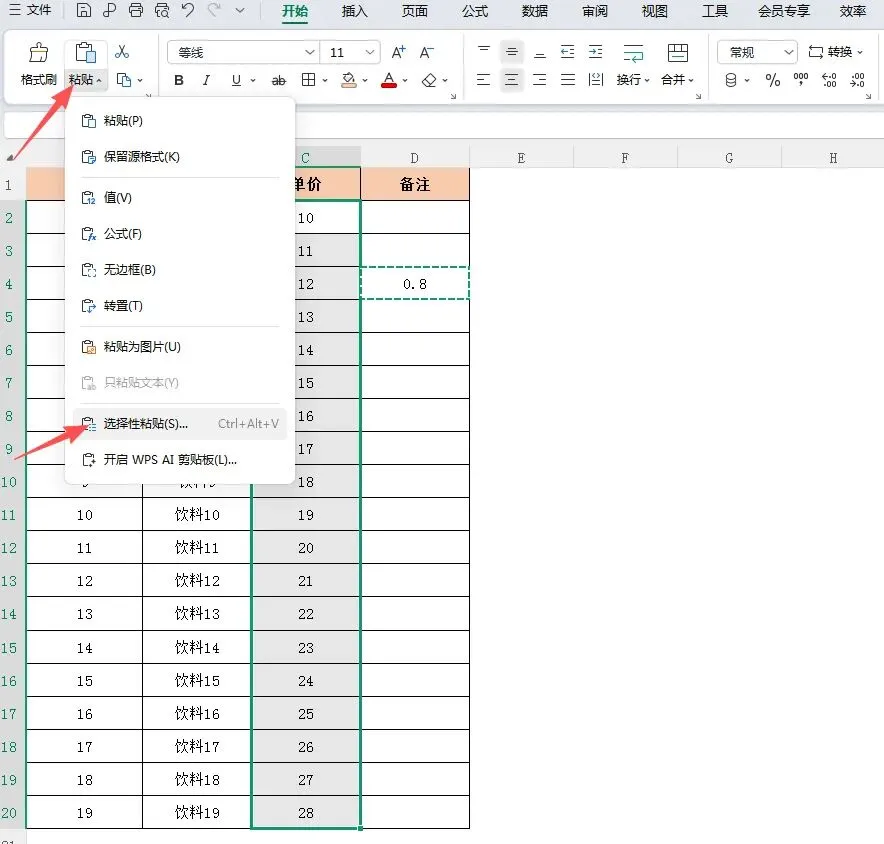Choose Paste as Picture (粘贴为图片) item
The width and height of the screenshot is (884, 844).
pyautogui.click(x=180, y=347)
